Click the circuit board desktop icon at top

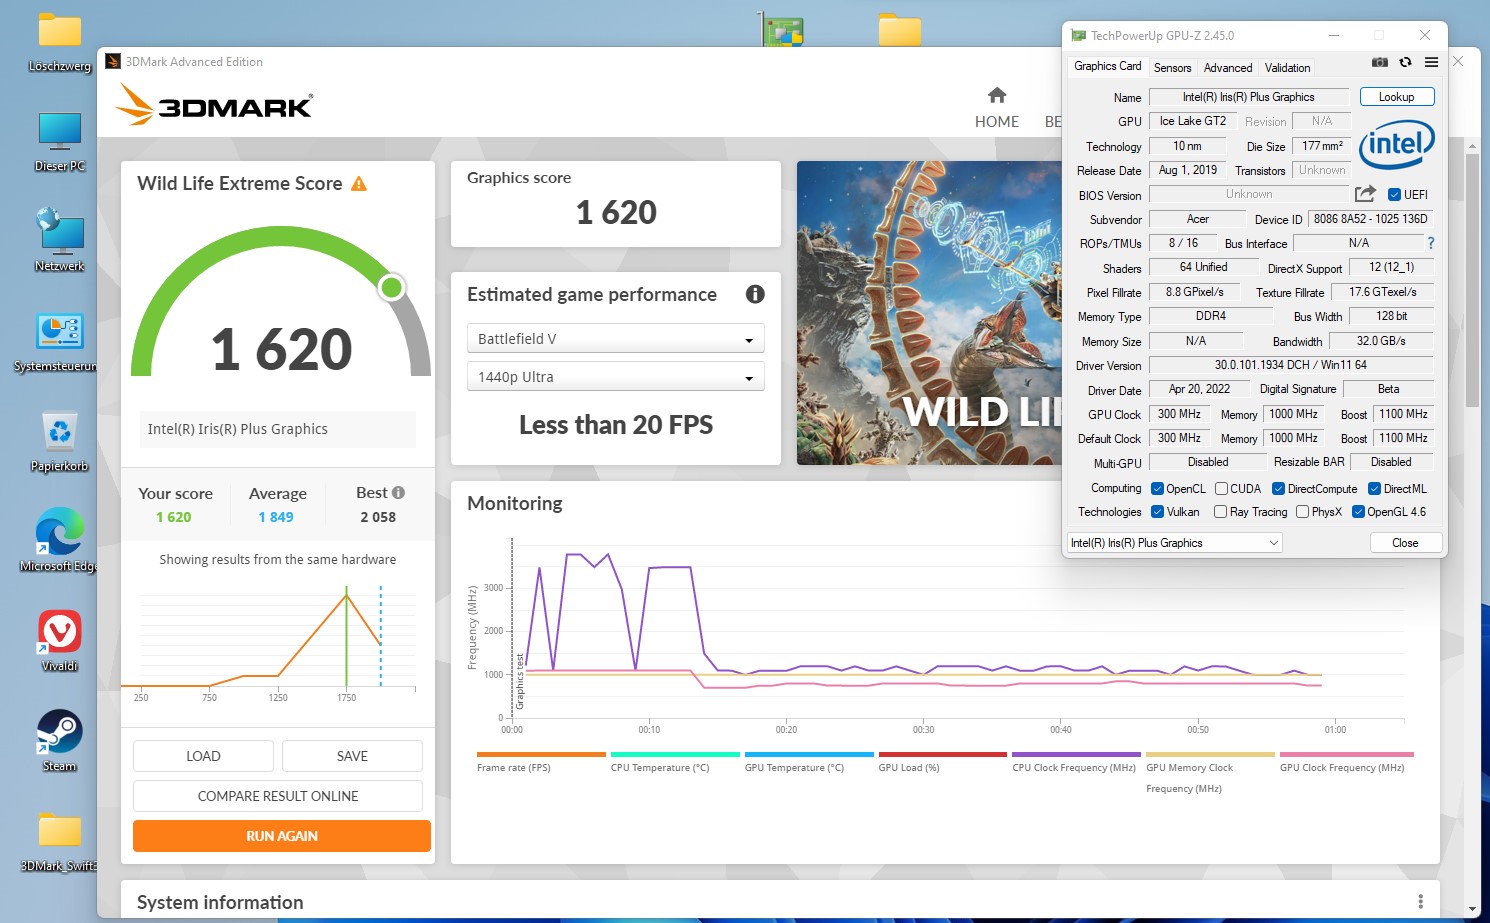[782, 30]
